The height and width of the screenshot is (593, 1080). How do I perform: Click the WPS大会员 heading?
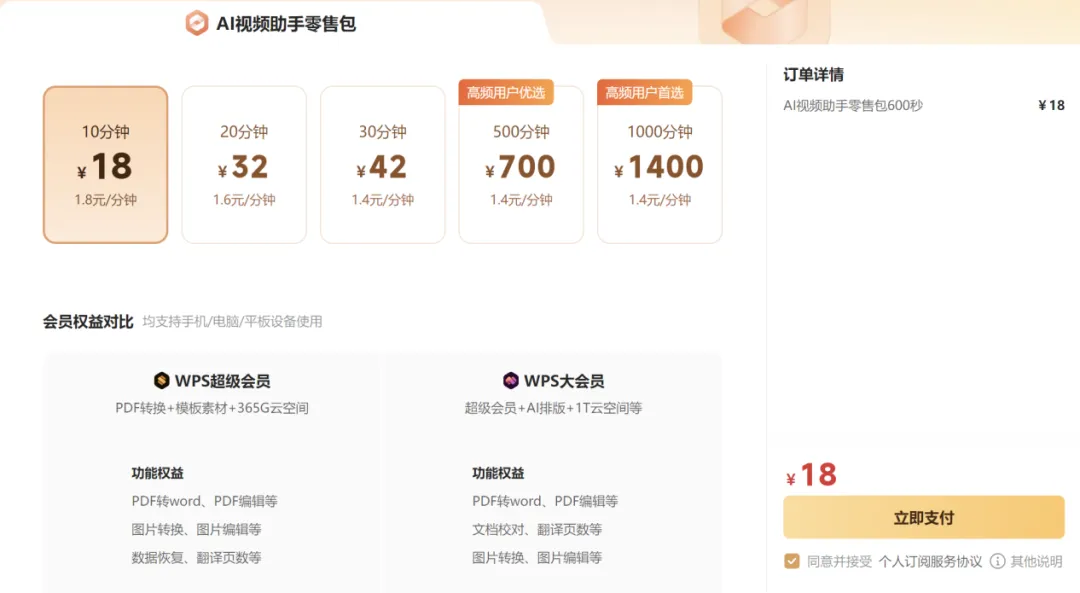[x=563, y=381]
